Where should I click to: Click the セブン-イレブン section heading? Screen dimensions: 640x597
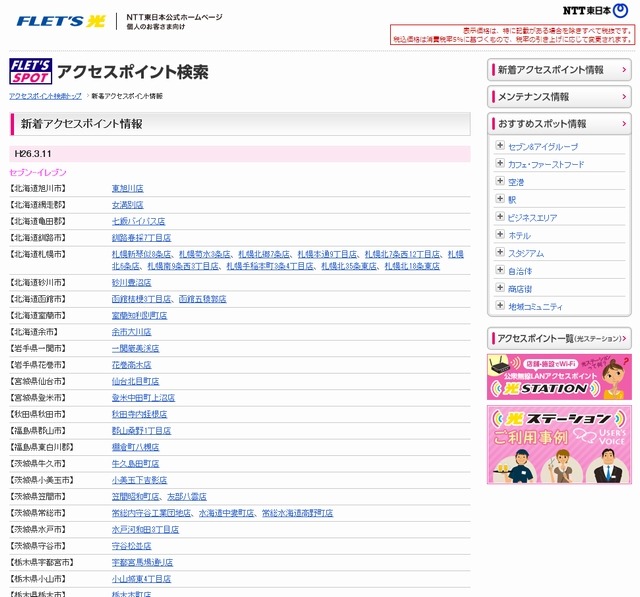click(38, 173)
